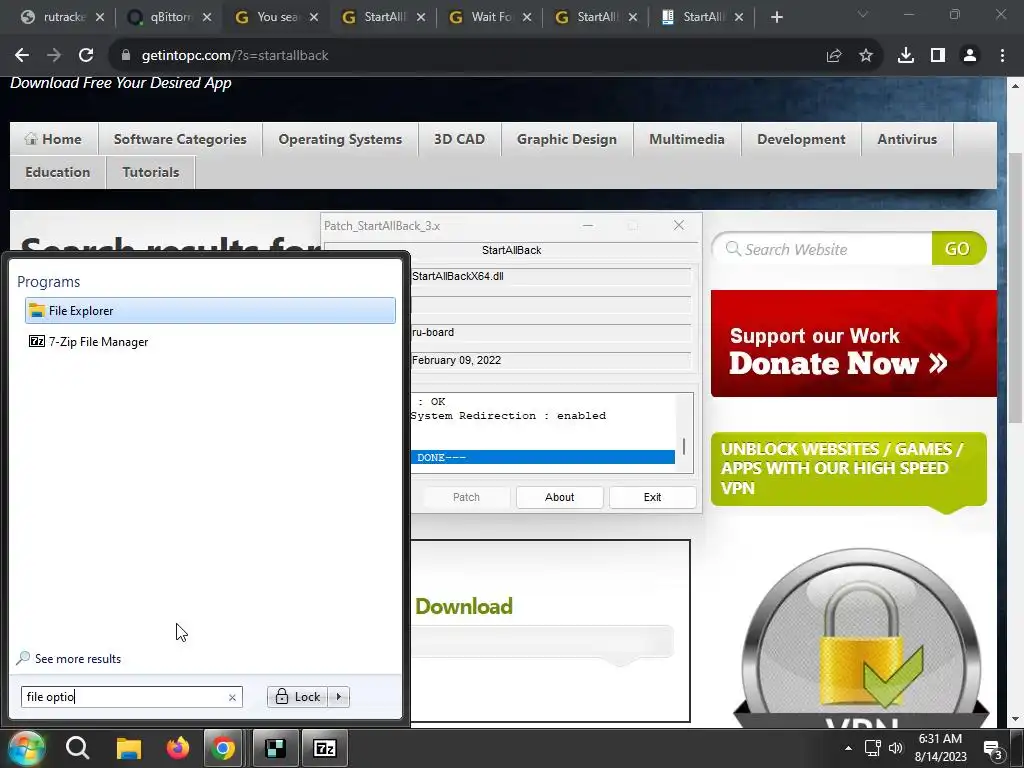Open Tutorials category

(x=151, y=172)
